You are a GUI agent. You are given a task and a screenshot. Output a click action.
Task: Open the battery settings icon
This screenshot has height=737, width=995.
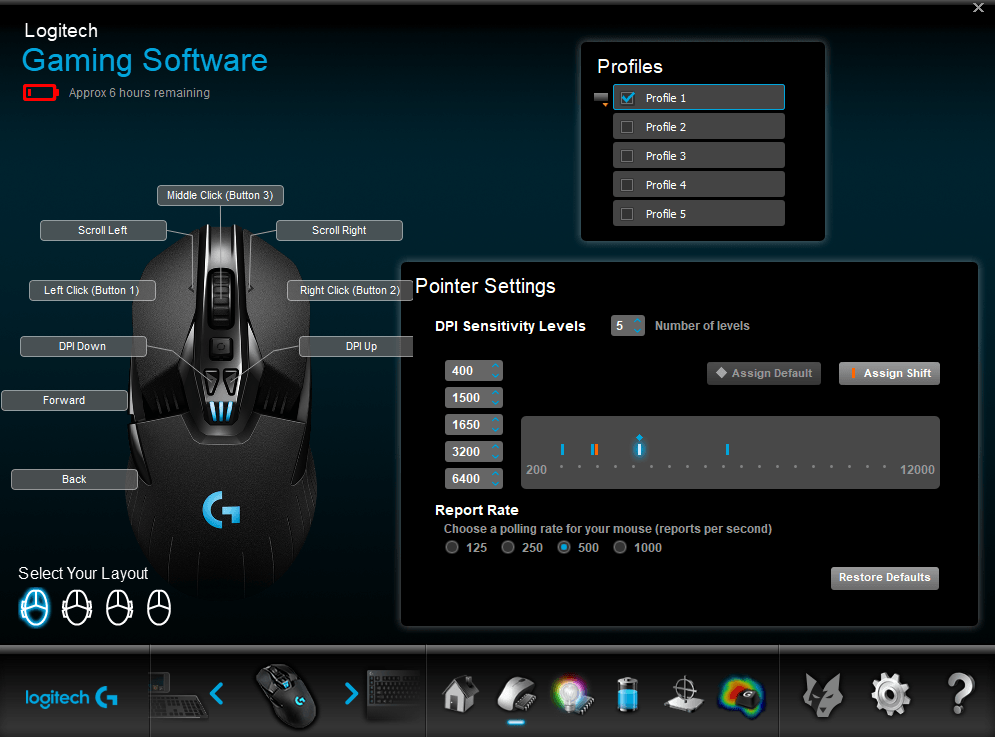coord(627,693)
